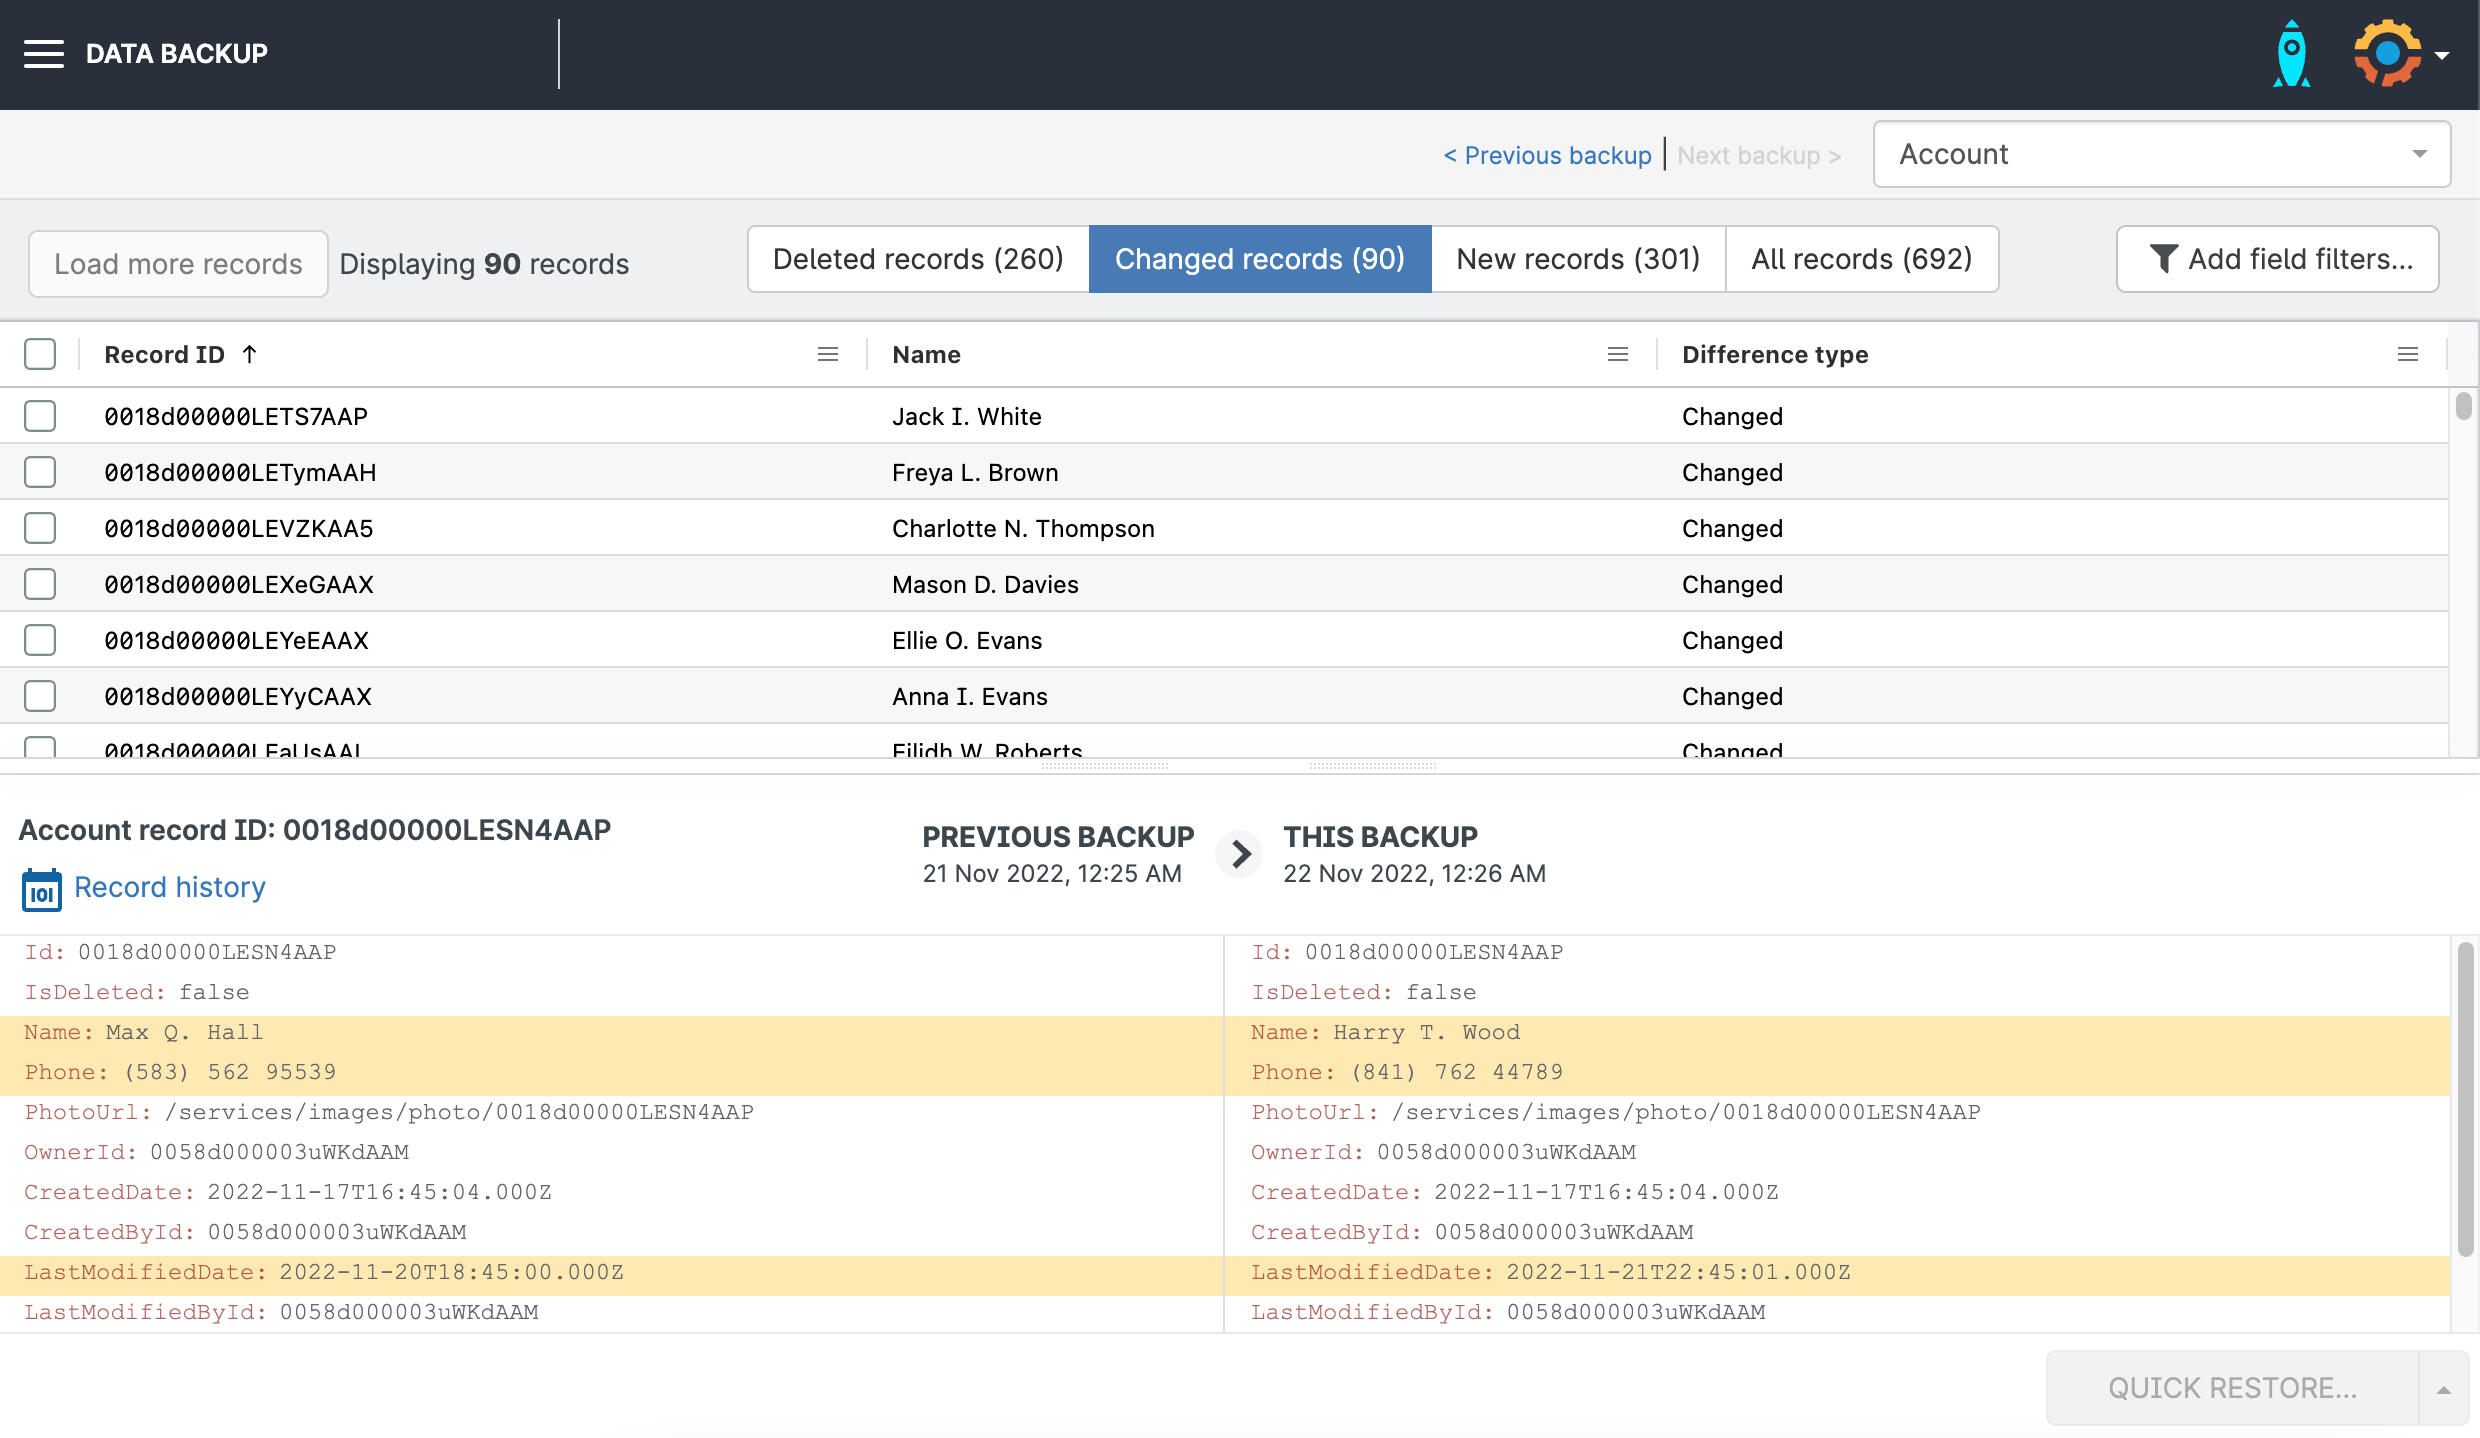
Task: Click the Record history calendar icon
Action: pos(42,889)
